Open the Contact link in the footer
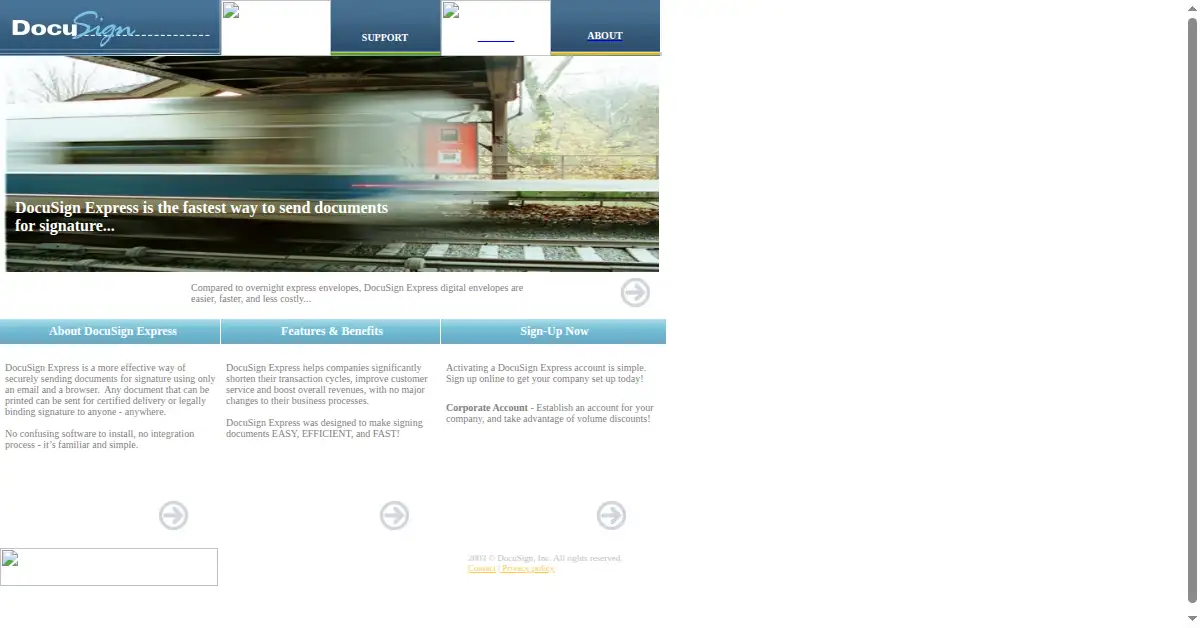This screenshot has width=1200, height=628. (482, 569)
